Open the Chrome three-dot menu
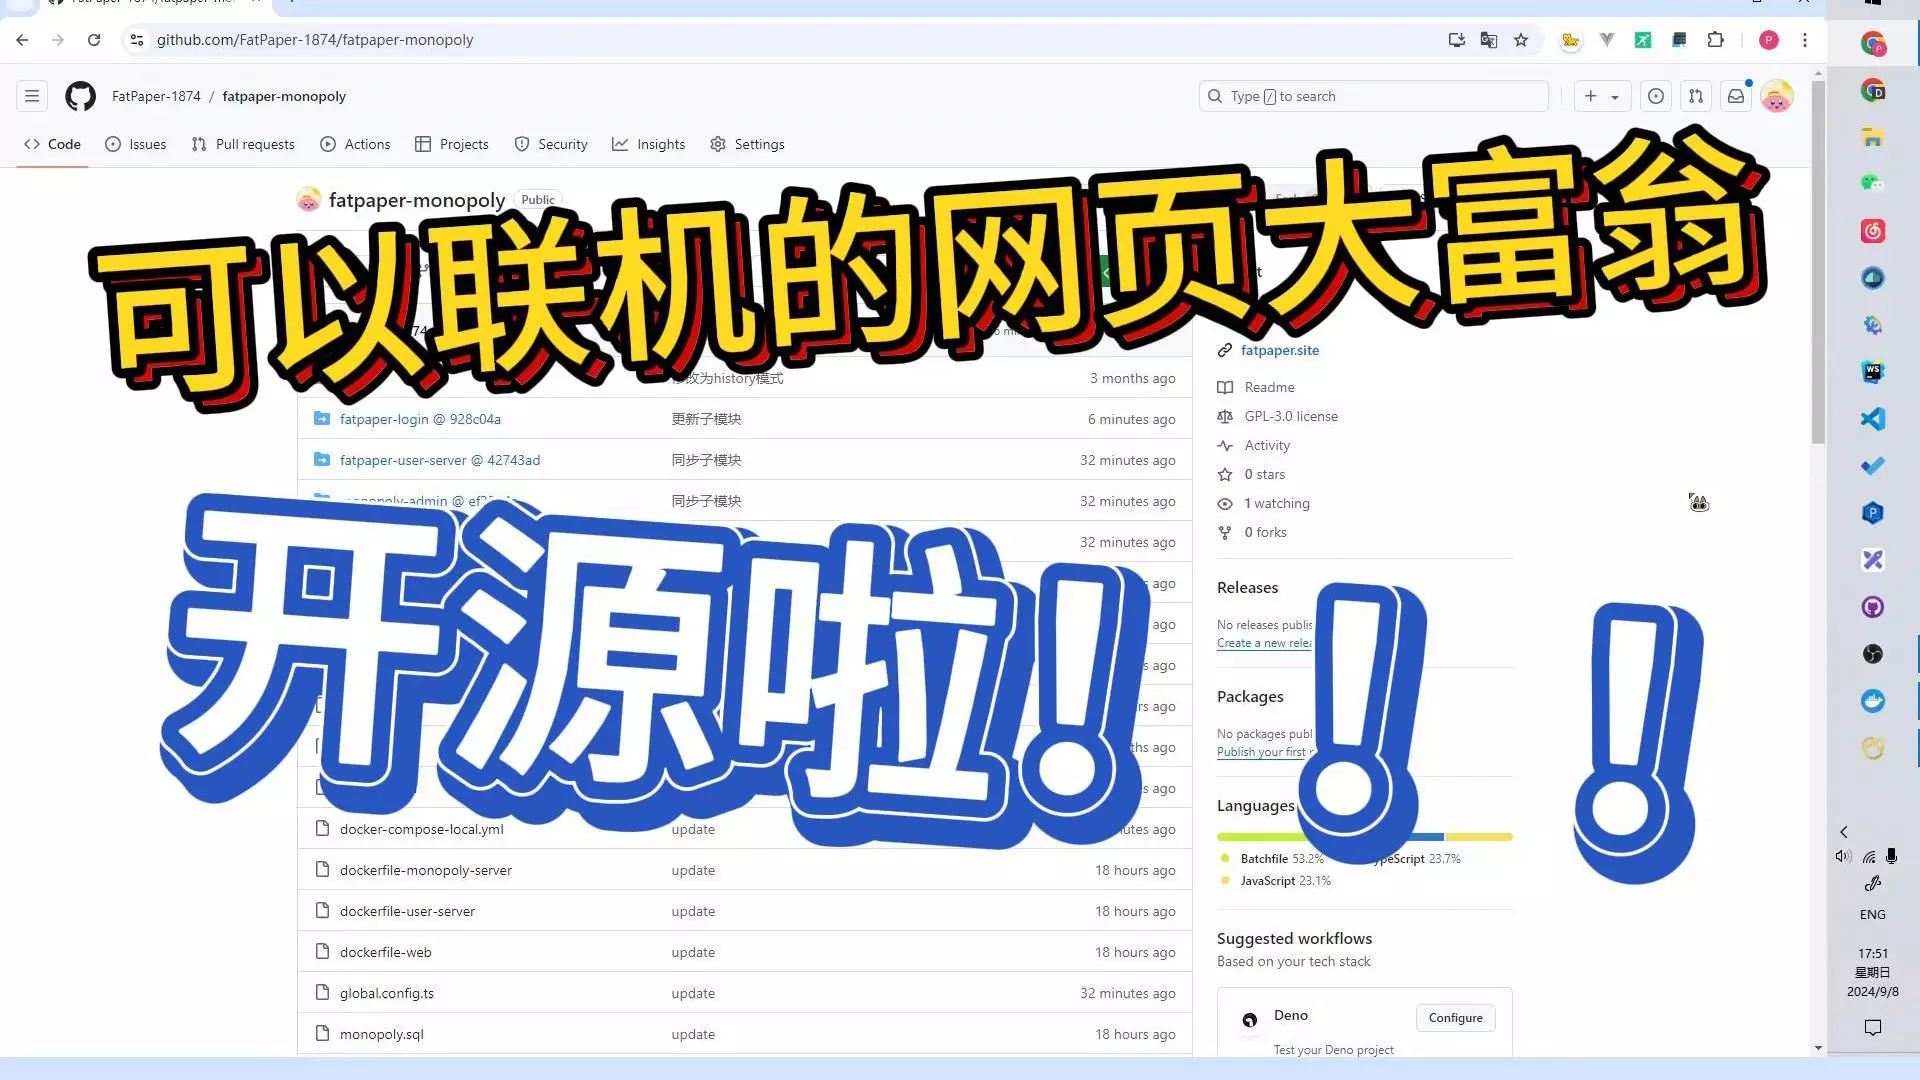The height and width of the screenshot is (1080, 1920). [1805, 40]
